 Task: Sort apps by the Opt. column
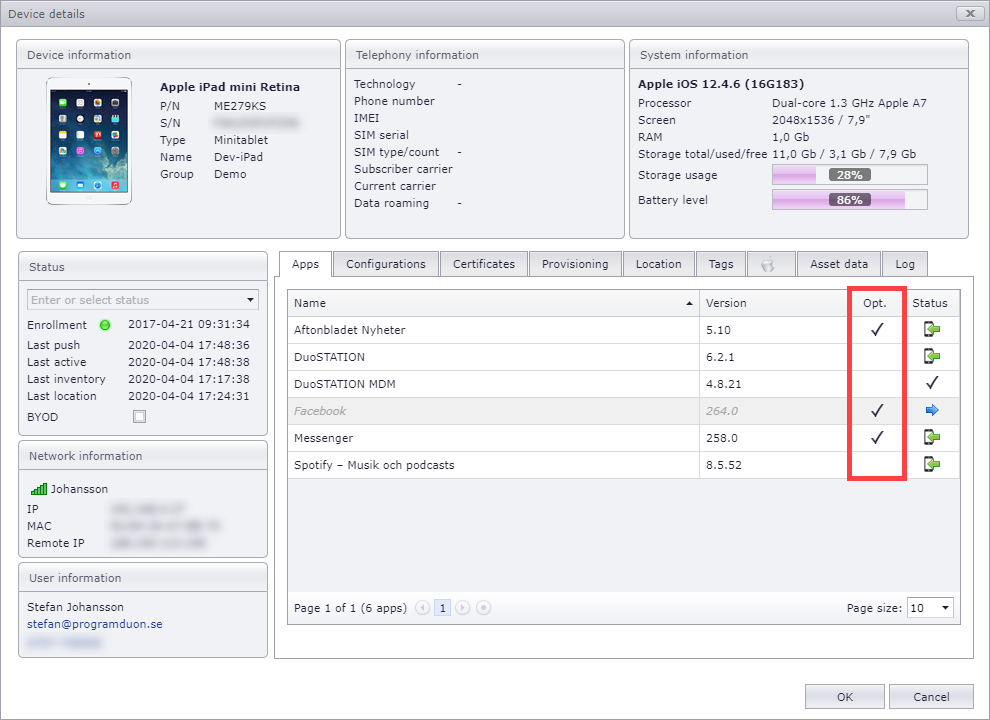coord(875,303)
